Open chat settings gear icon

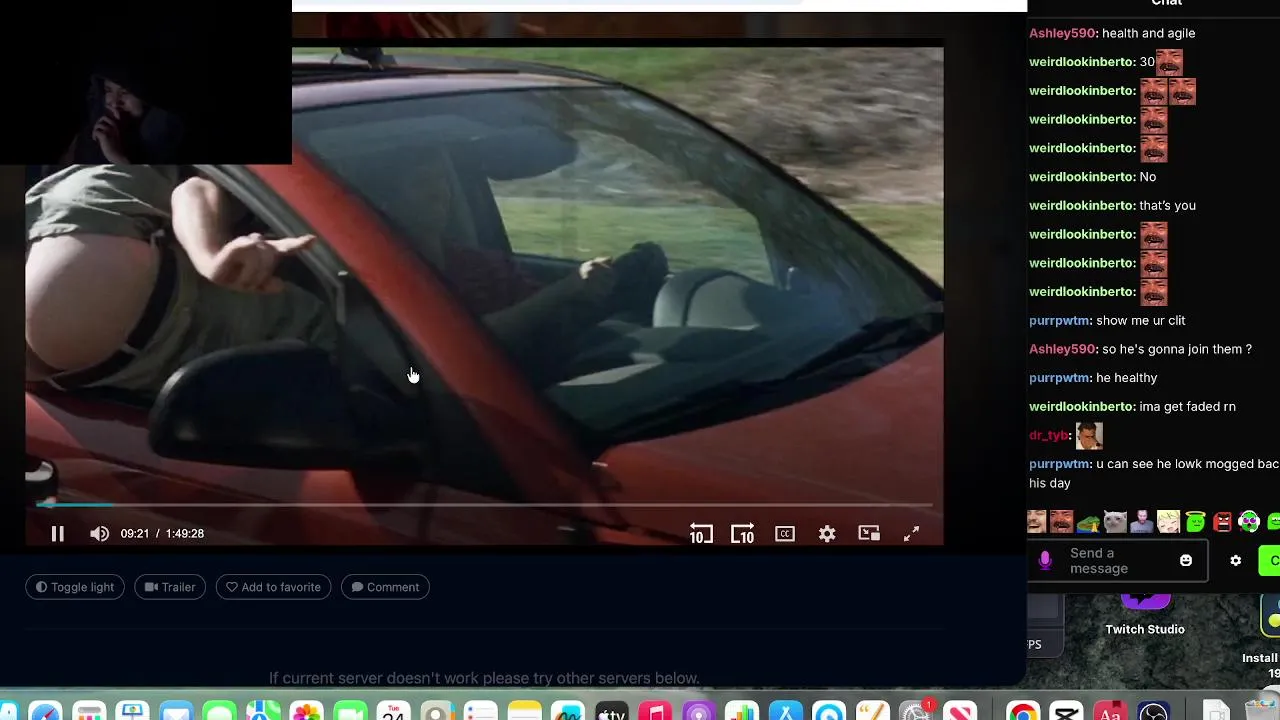pyautogui.click(x=1236, y=561)
